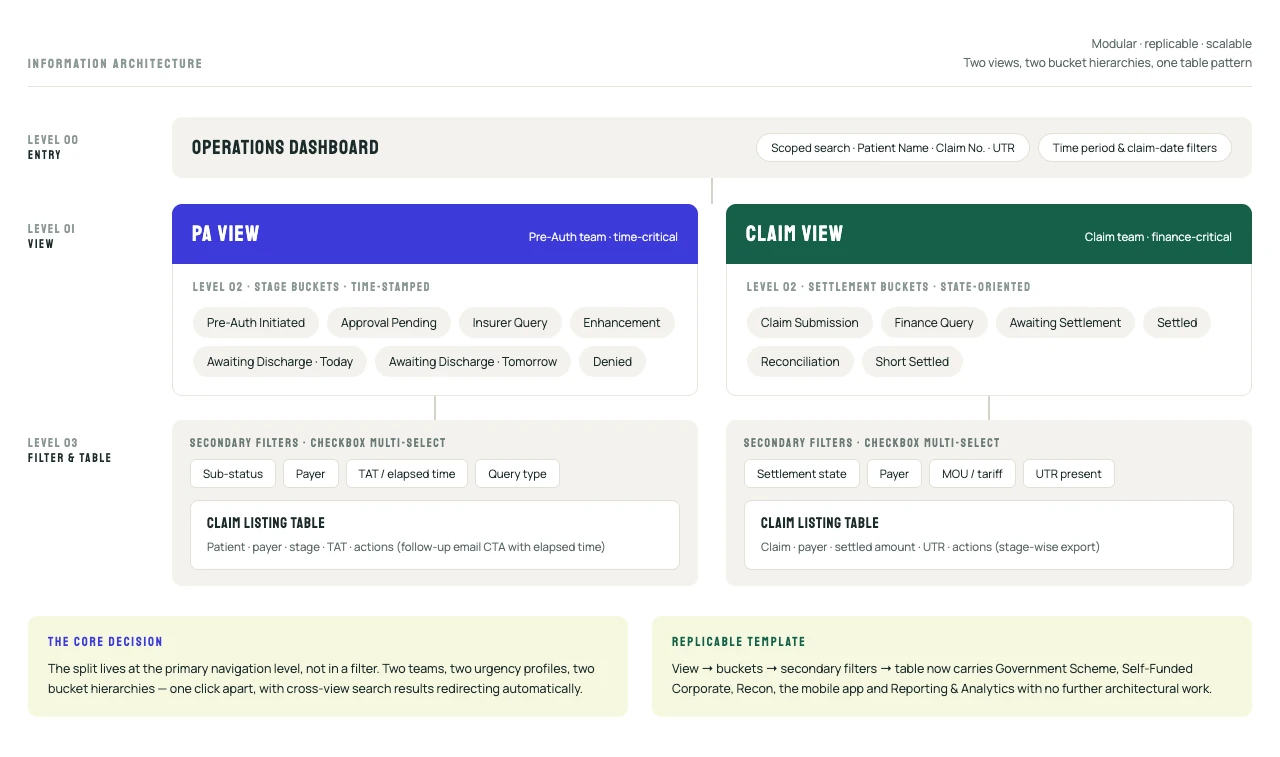Select the UTR present filter chip
1280x757 pixels.
(x=1069, y=474)
